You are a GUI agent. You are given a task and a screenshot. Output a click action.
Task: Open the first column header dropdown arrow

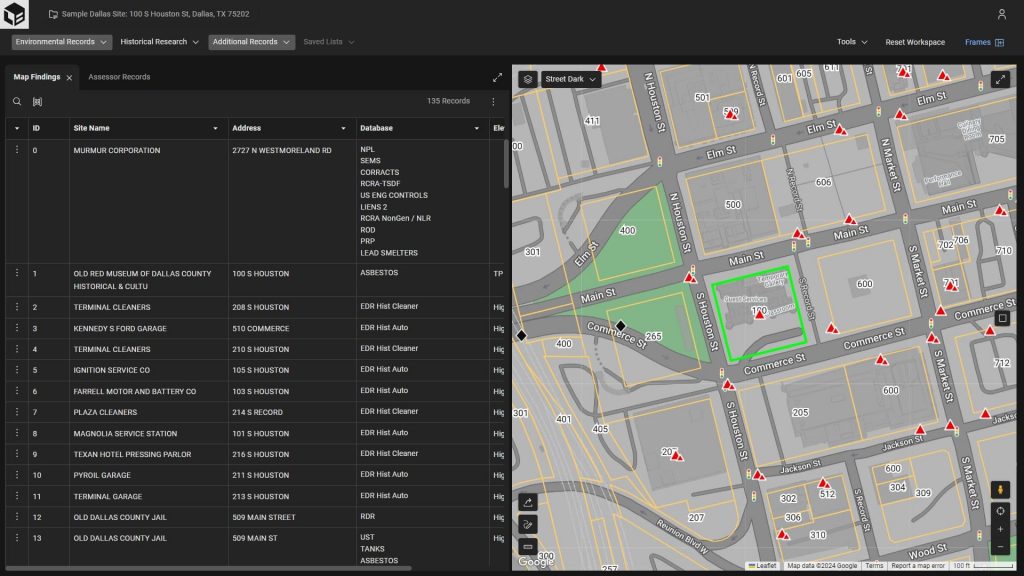pos(17,129)
